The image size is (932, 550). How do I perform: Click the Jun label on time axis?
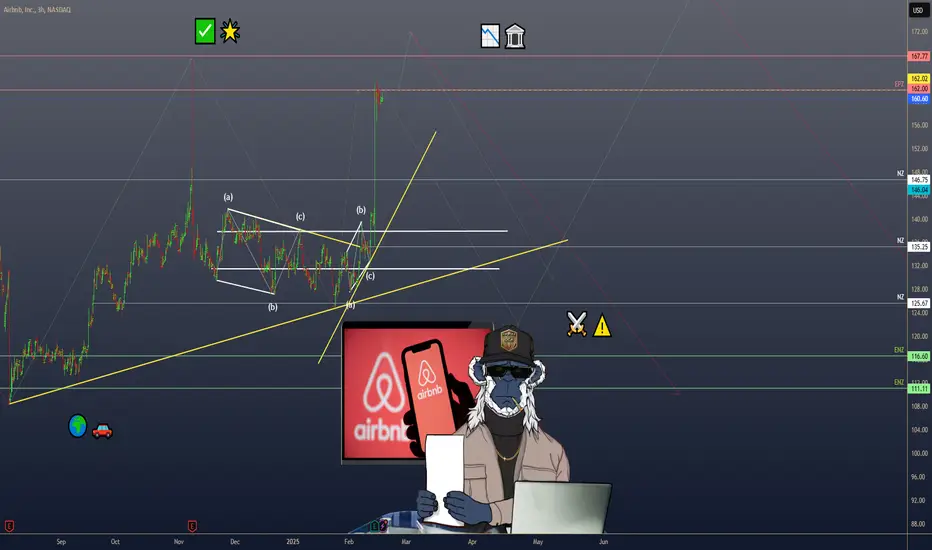603,542
